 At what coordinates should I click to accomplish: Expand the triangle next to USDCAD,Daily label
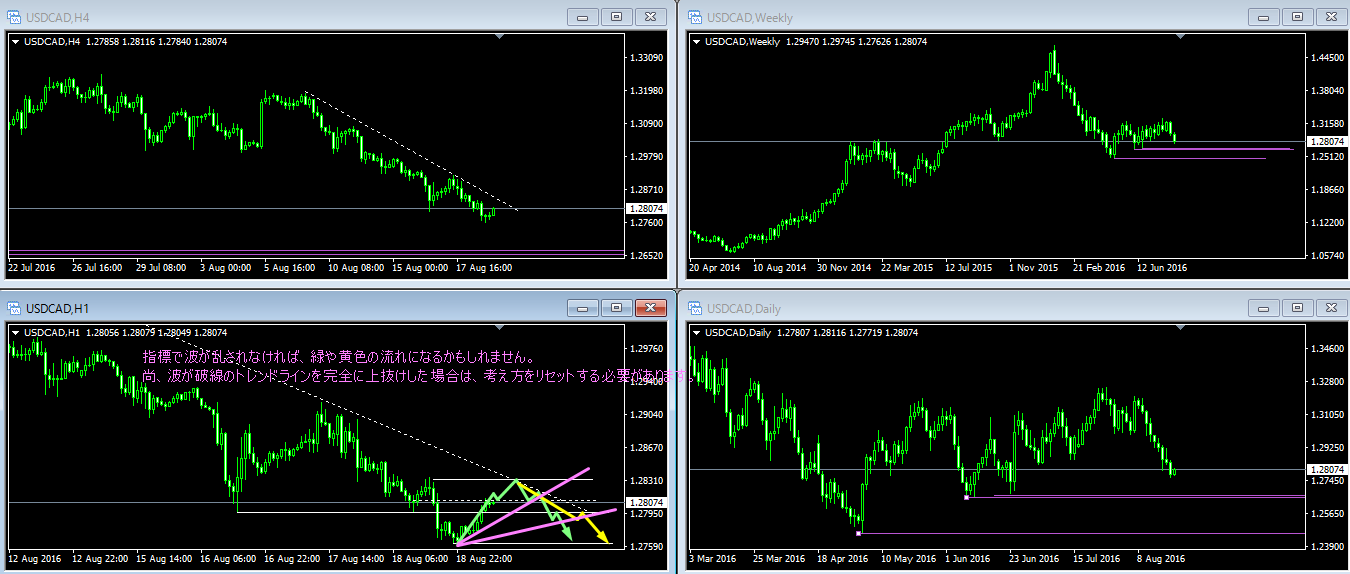click(x=697, y=332)
